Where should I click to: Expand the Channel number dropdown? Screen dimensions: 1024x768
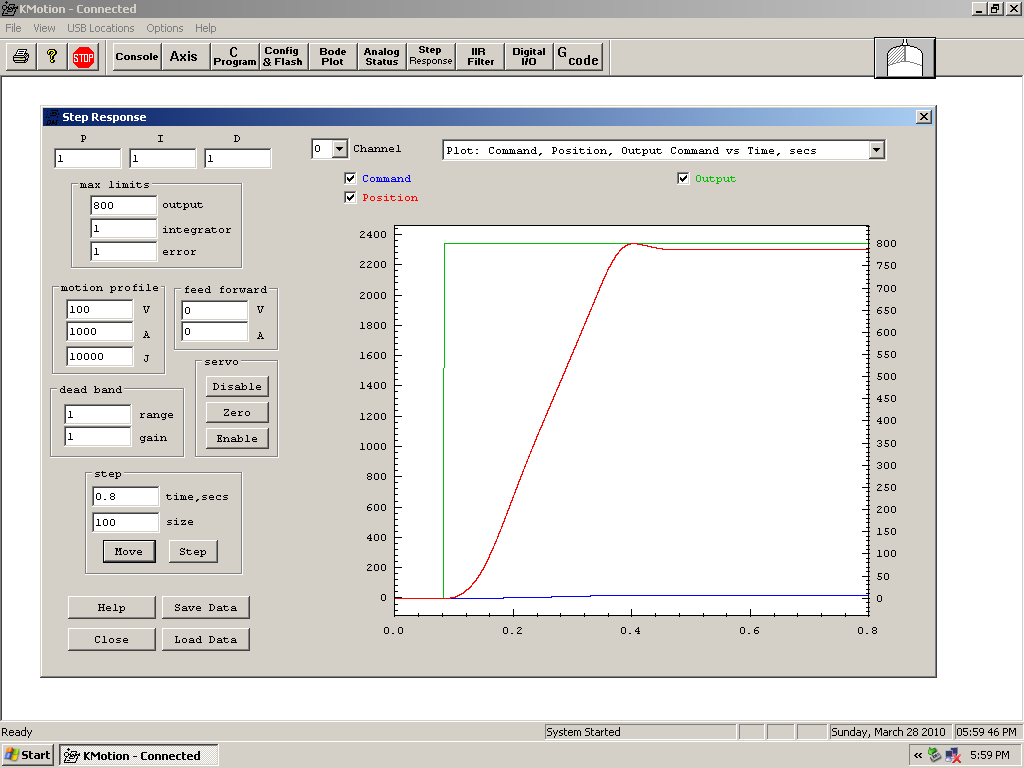339,149
